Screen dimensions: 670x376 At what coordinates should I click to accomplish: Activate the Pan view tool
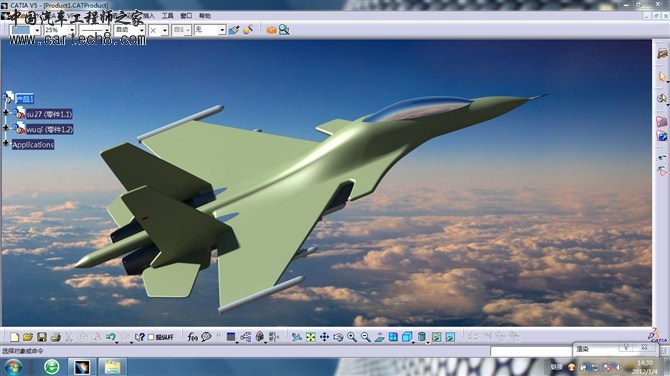point(324,337)
